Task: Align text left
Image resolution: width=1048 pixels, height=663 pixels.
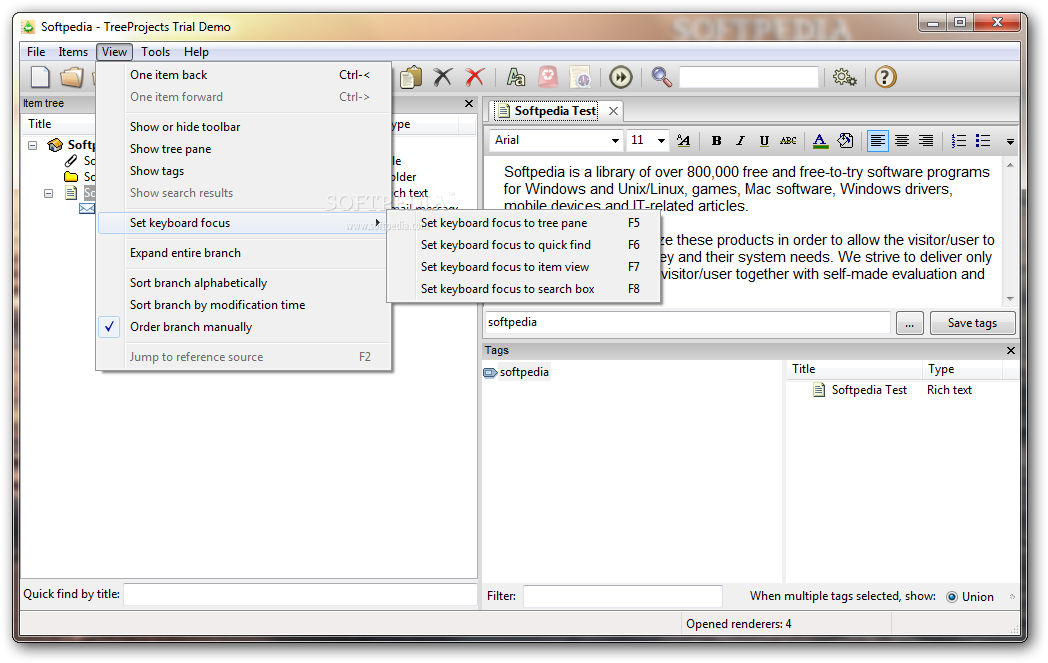Action: coord(877,140)
